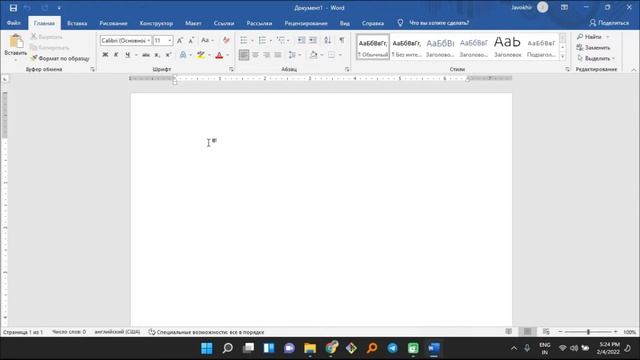Apply the Обычный style
Screen dimensions: 640x360
(373, 47)
